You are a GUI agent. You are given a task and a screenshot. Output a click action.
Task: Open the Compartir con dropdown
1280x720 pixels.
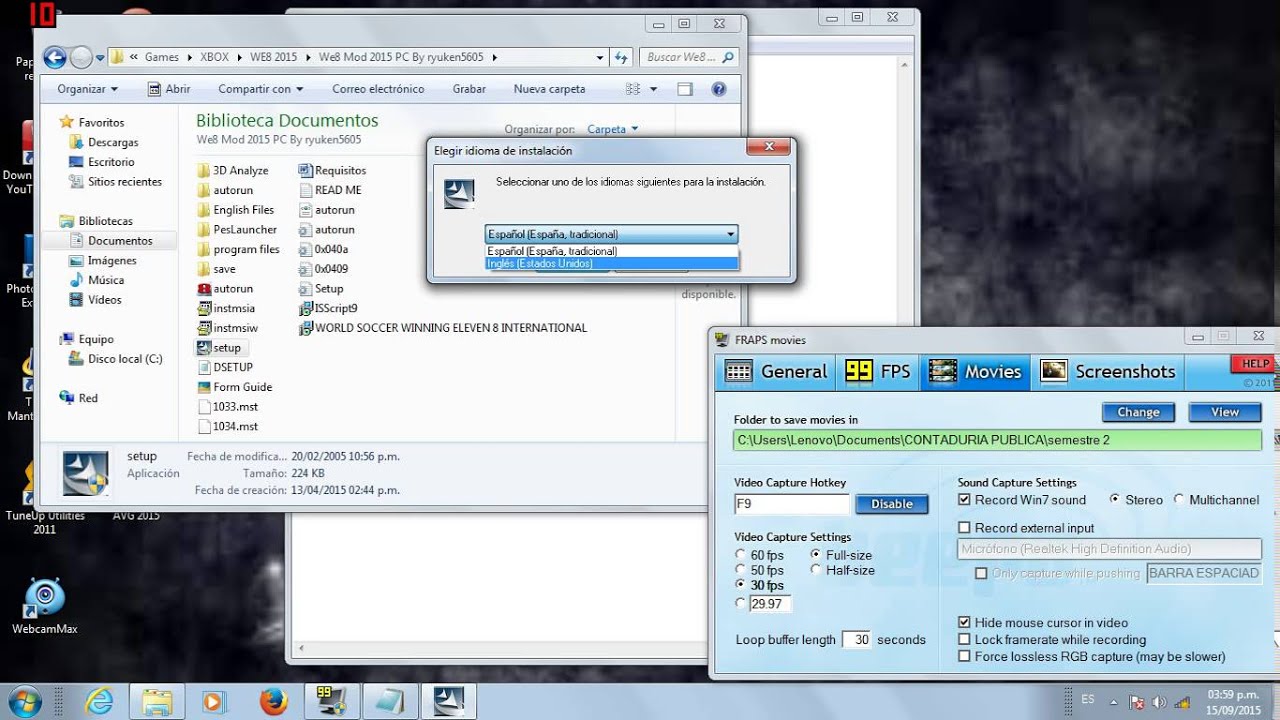click(x=261, y=89)
